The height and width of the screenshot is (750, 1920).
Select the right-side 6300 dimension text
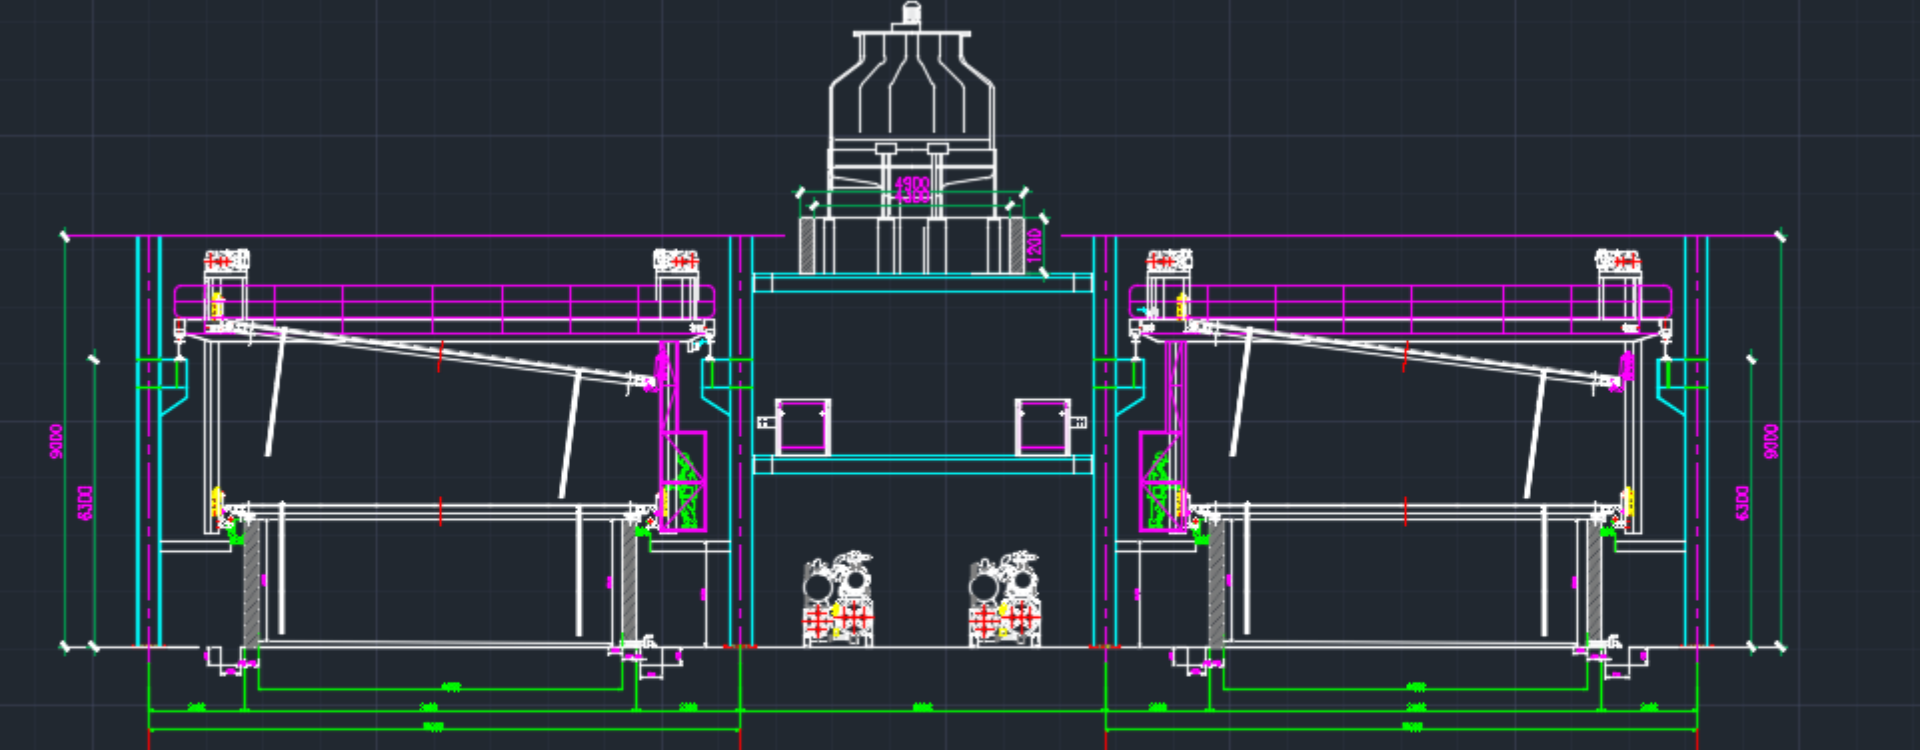(x=1742, y=502)
